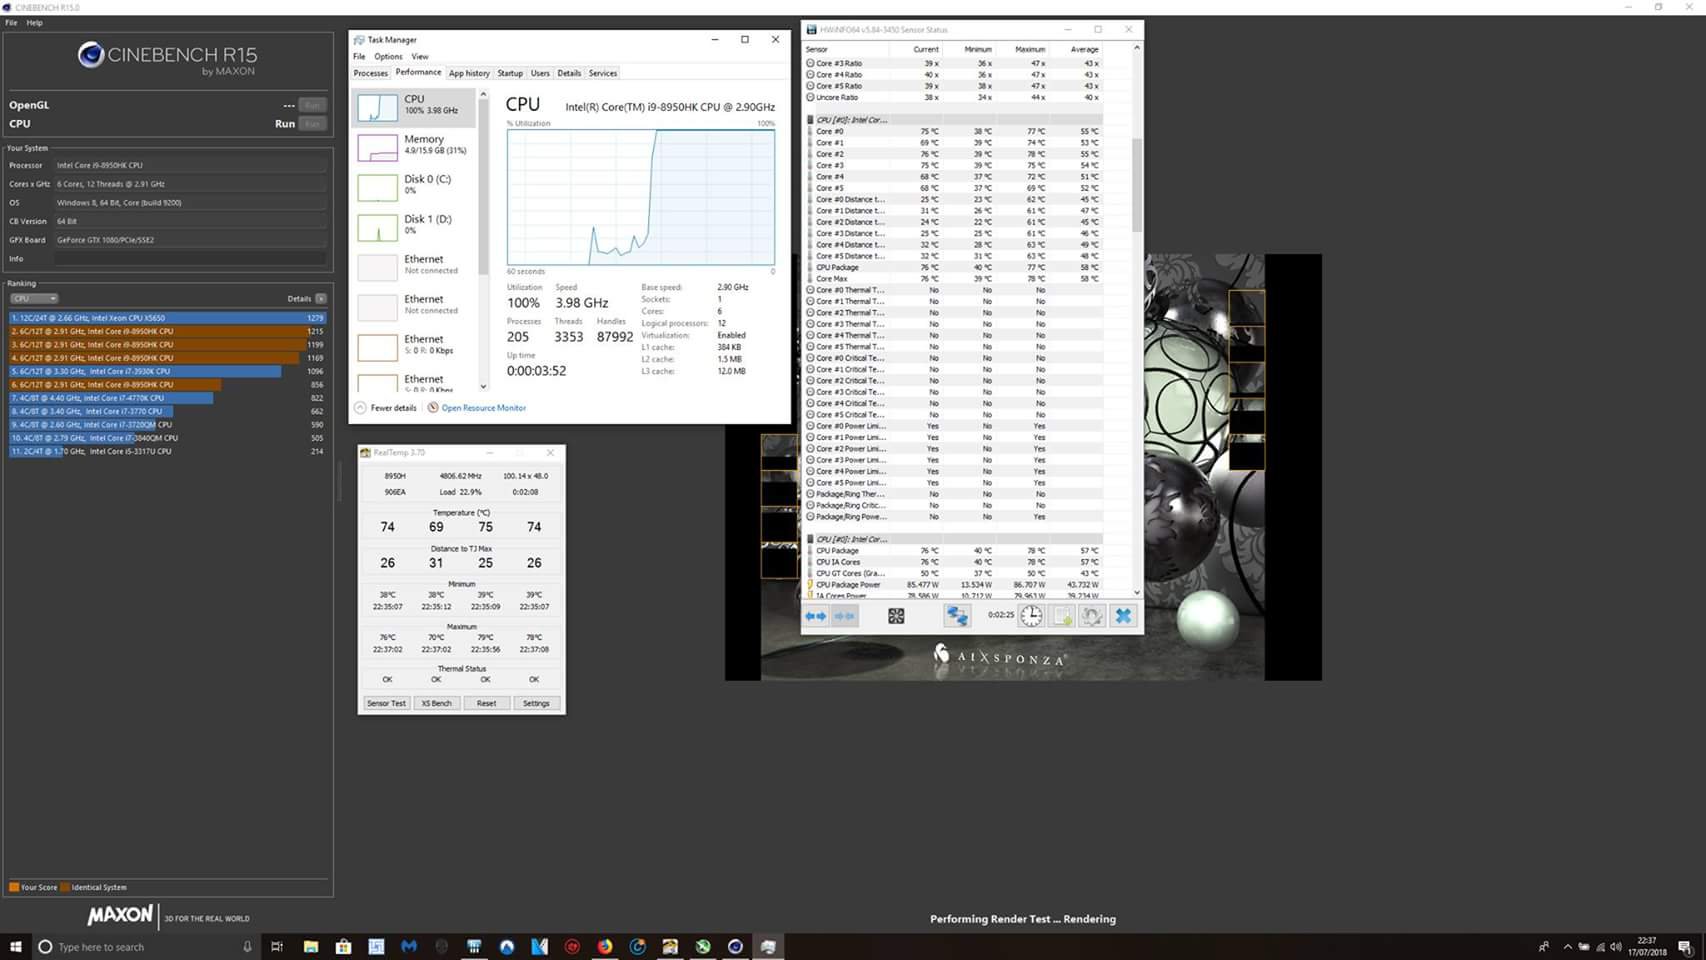Click the Type here to search box
This screenshot has width=1706, height=960.
145,947
